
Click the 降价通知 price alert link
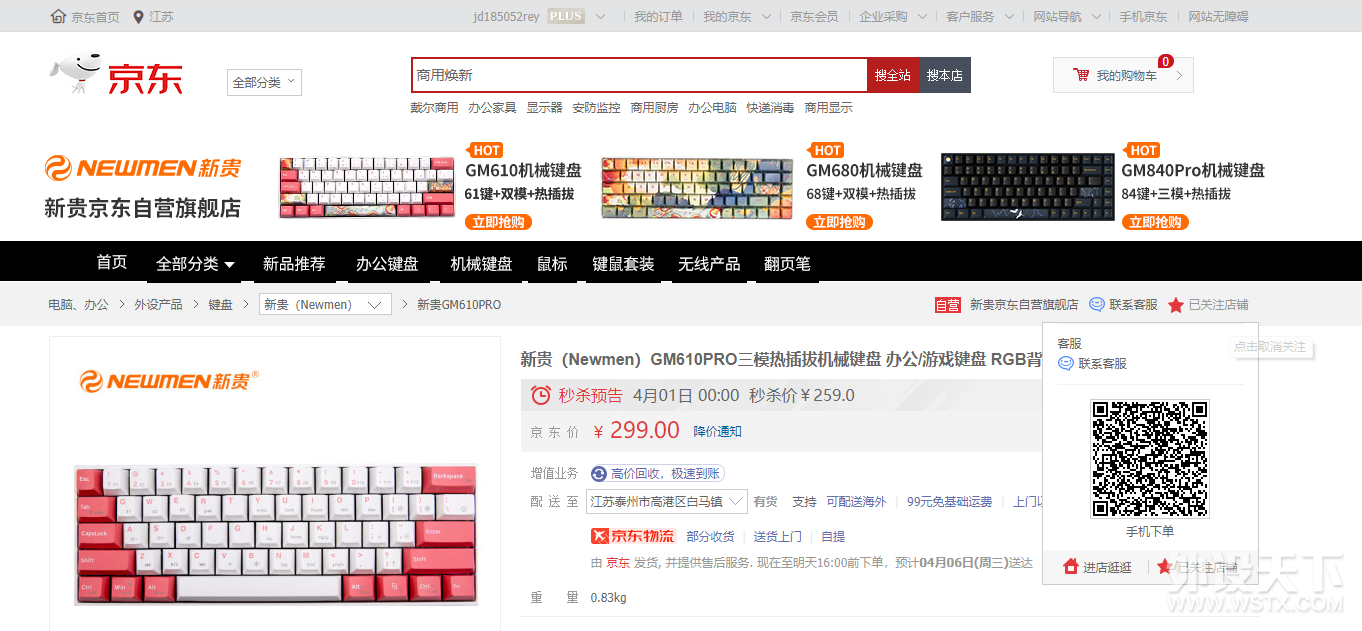point(718,431)
